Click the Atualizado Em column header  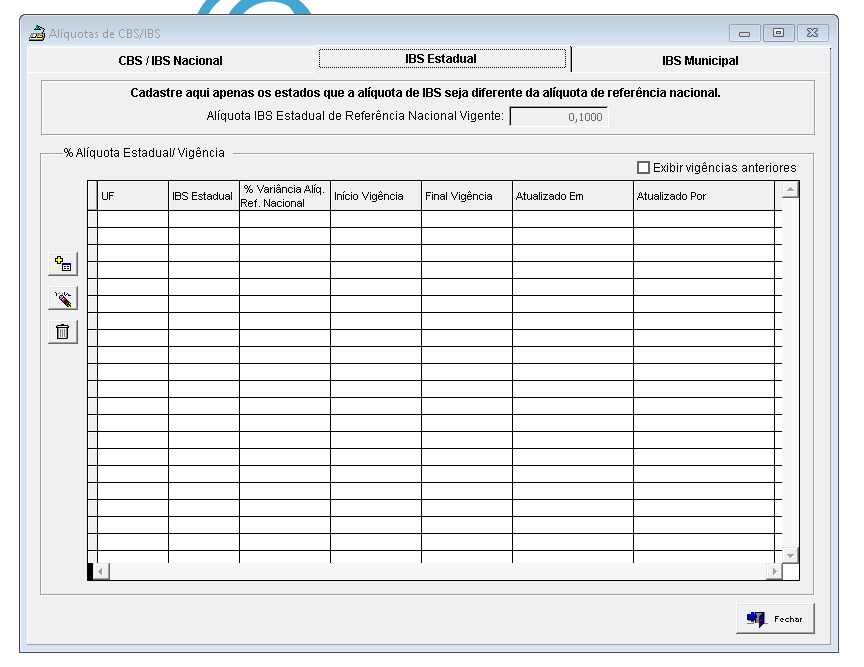click(x=572, y=196)
